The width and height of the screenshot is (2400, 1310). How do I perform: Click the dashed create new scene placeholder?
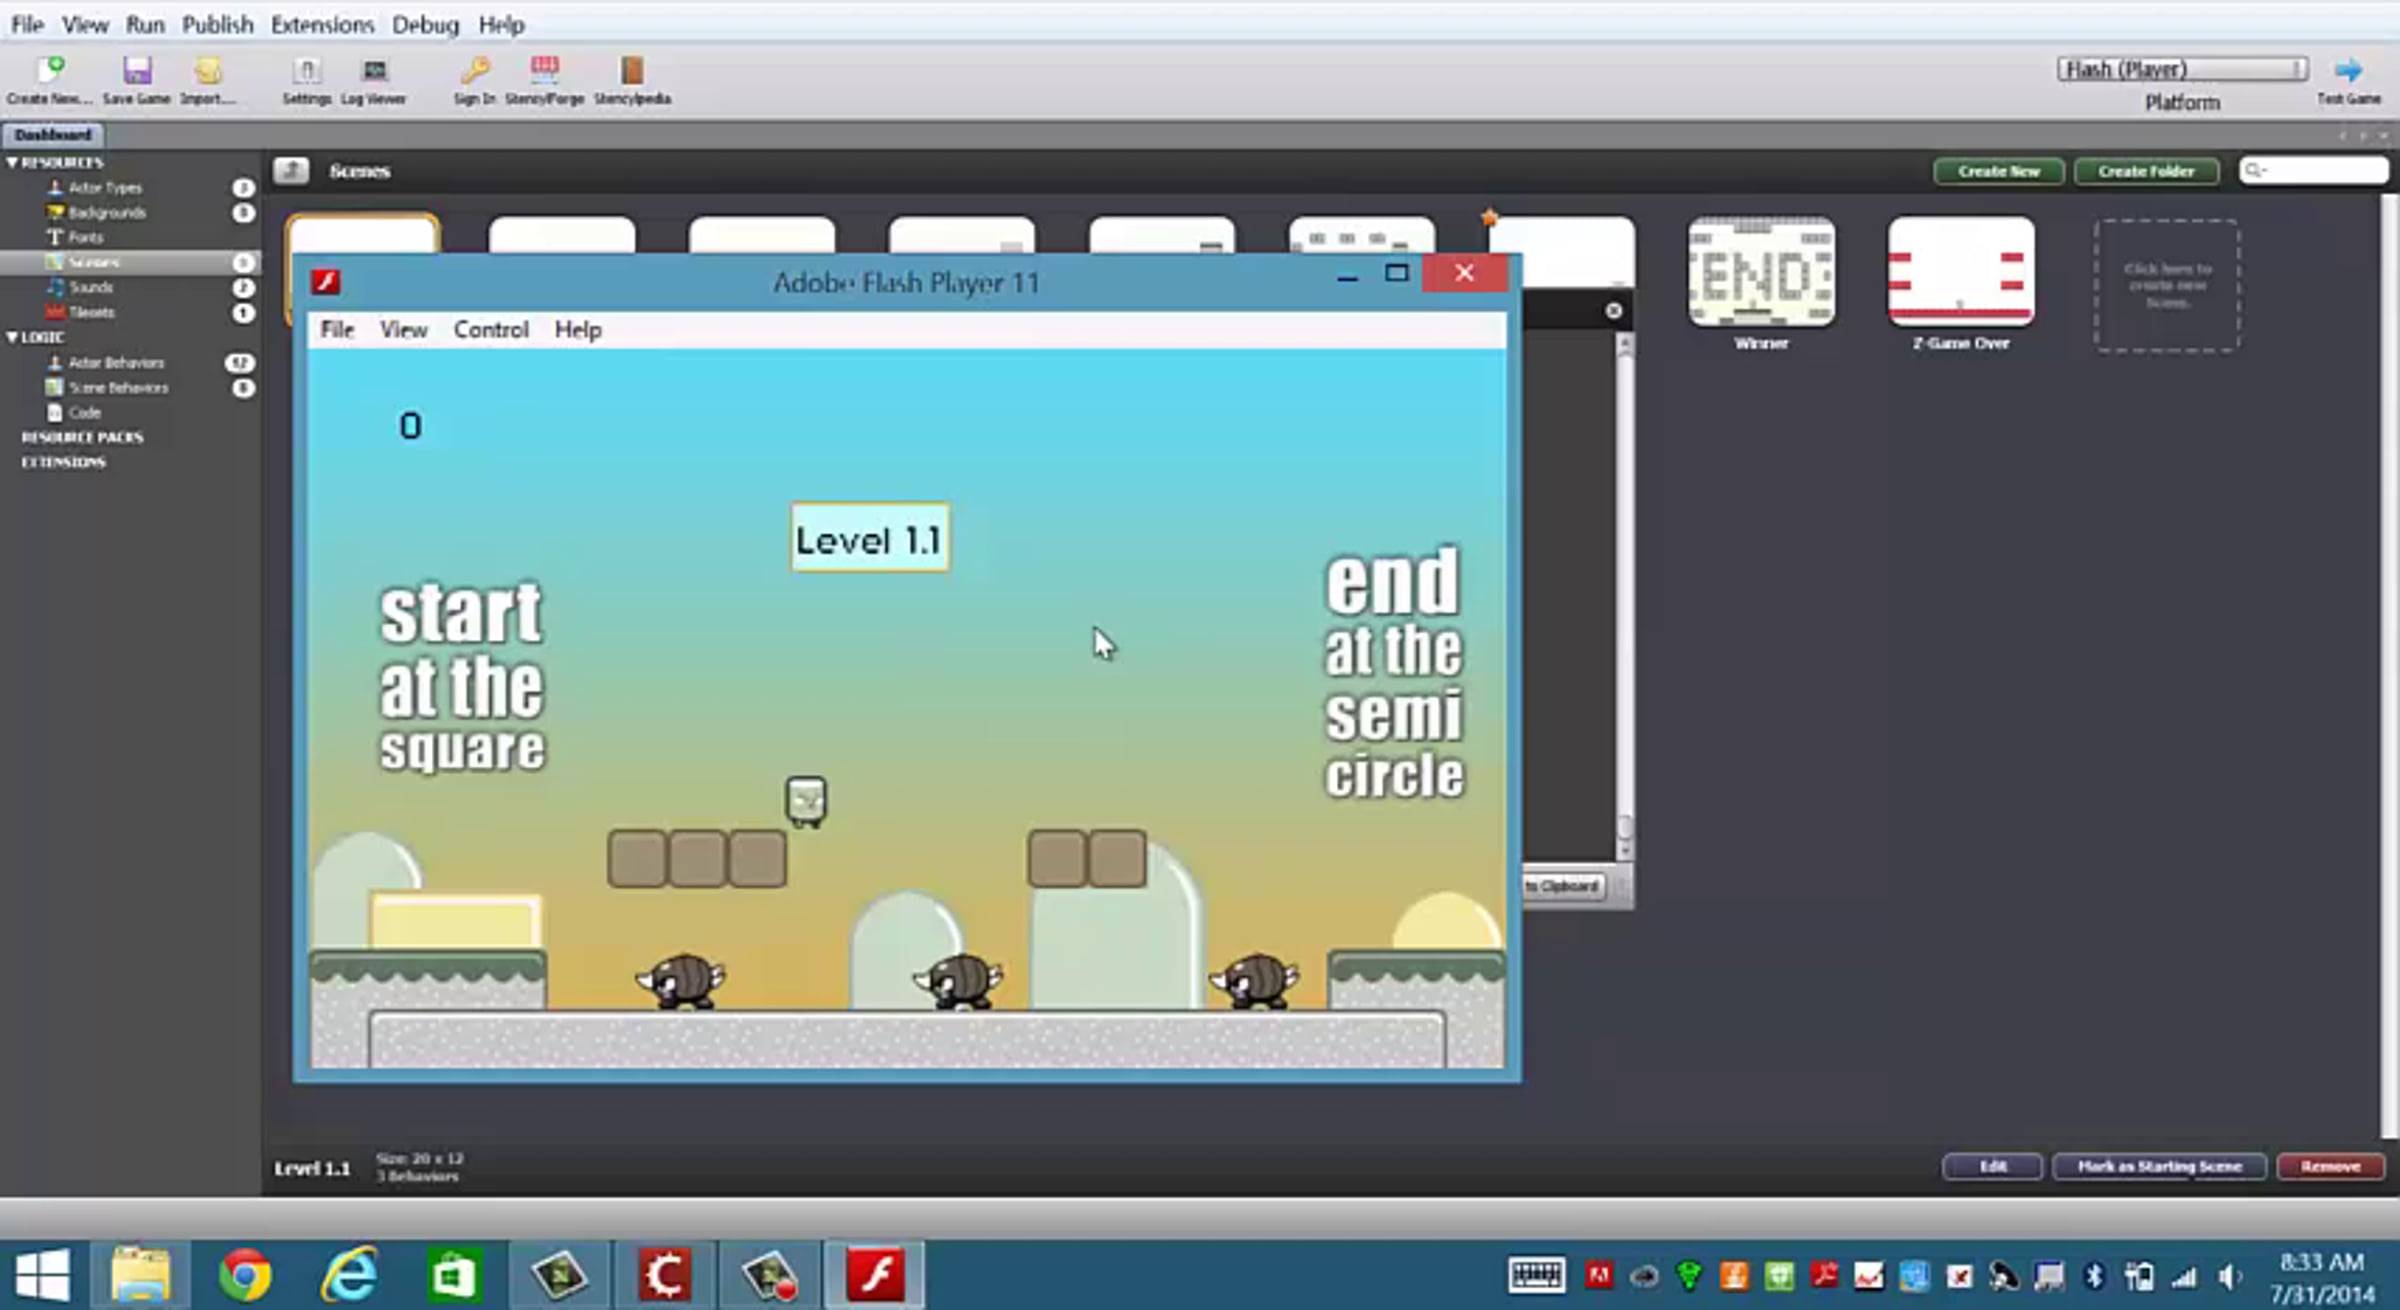point(2167,286)
